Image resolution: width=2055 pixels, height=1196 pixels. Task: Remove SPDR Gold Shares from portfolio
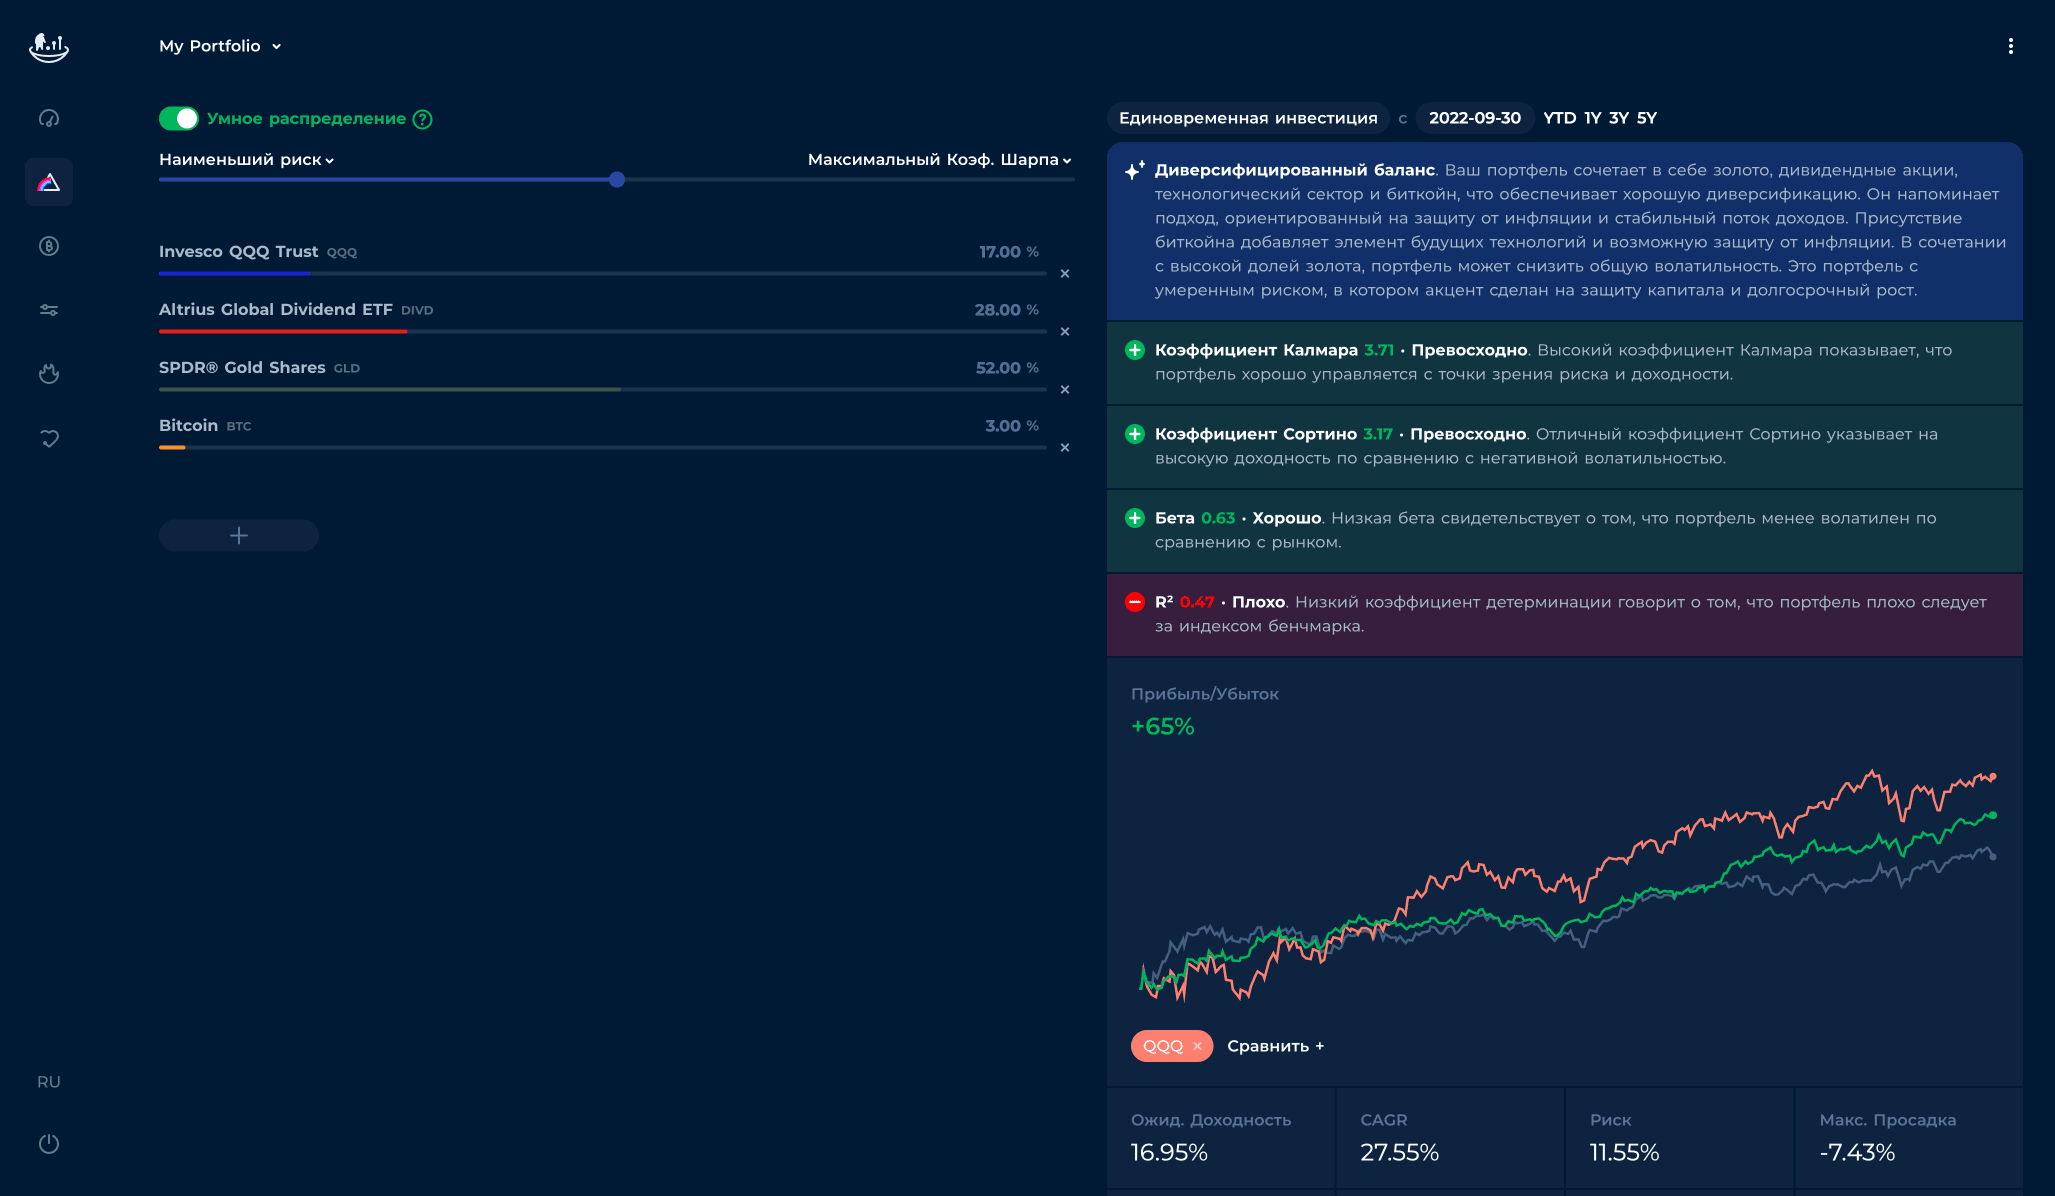tap(1065, 389)
